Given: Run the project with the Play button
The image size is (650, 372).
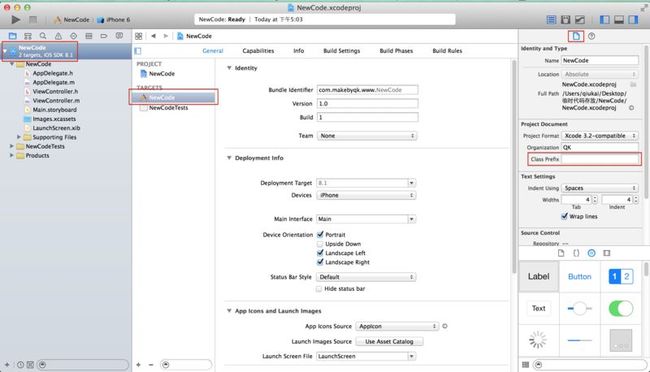Looking at the screenshot, I should (15, 19).
